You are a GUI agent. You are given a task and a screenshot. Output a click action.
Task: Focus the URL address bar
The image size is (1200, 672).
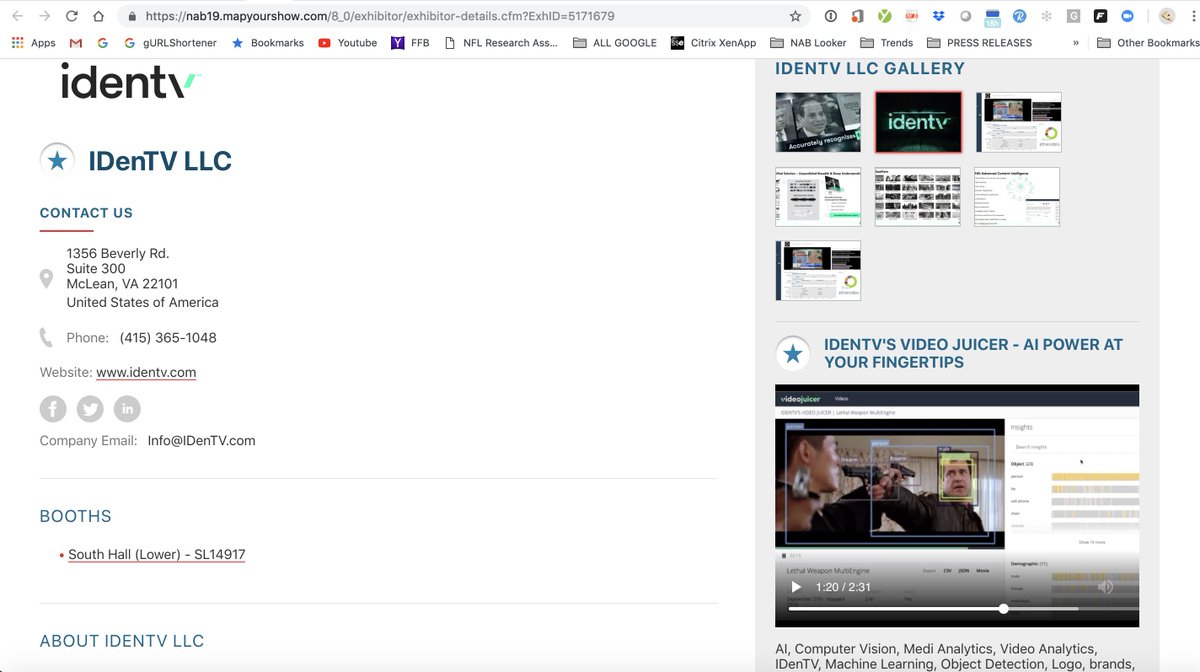(x=465, y=16)
